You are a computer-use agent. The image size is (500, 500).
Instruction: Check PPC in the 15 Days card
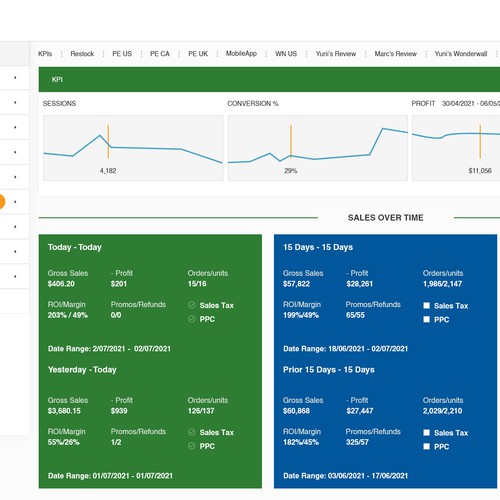pos(426,319)
